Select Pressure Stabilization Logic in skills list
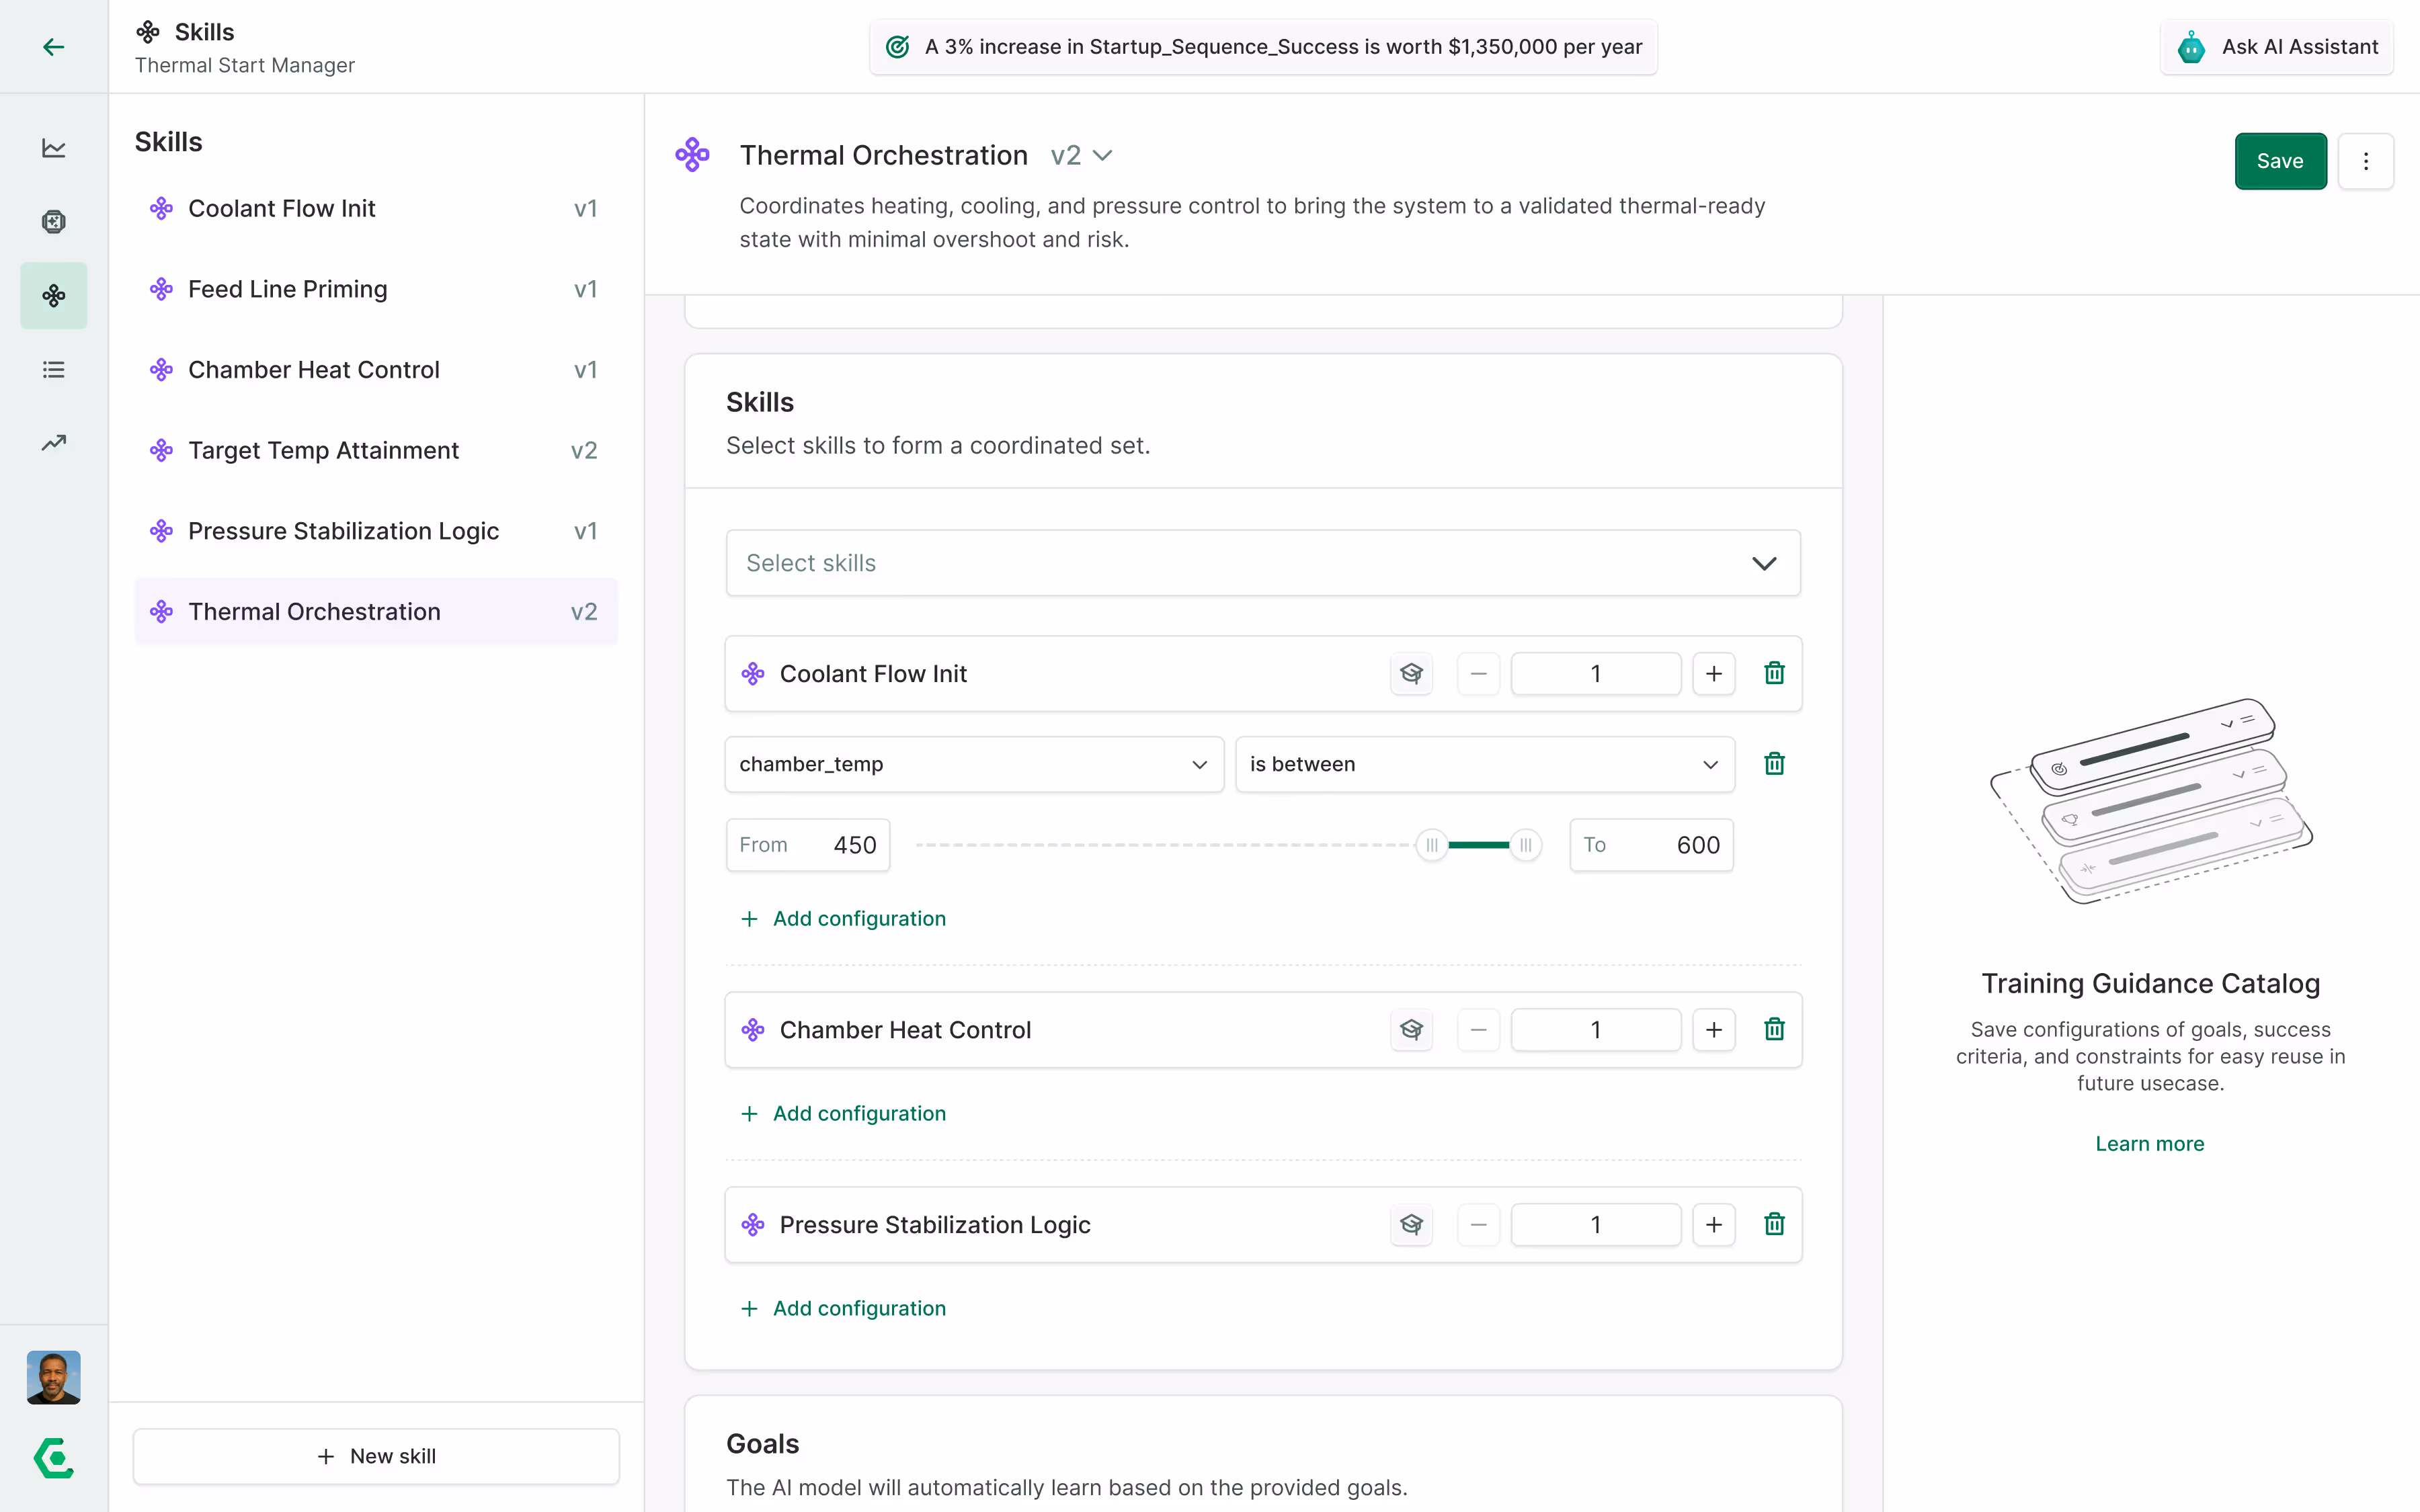Viewport: 2420px width, 1512px height. (376, 531)
